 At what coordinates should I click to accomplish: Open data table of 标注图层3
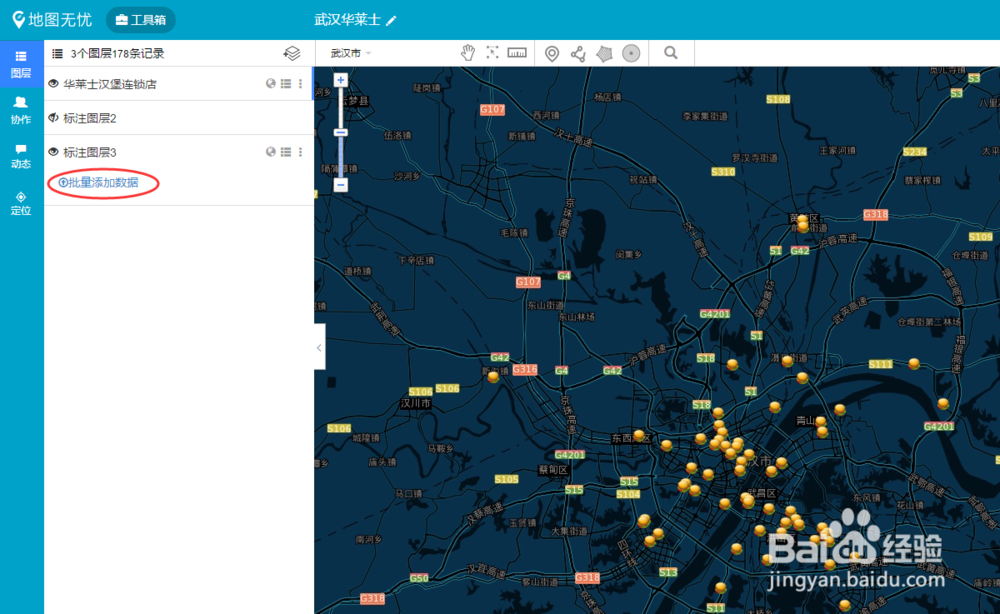tap(286, 152)
